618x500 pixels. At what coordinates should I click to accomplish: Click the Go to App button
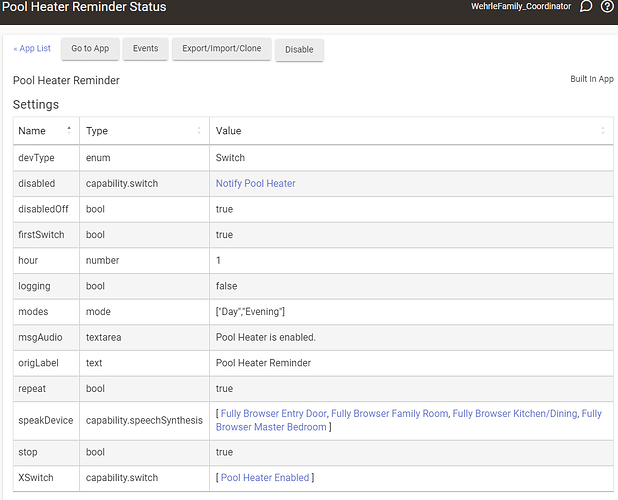pos(90,48)
